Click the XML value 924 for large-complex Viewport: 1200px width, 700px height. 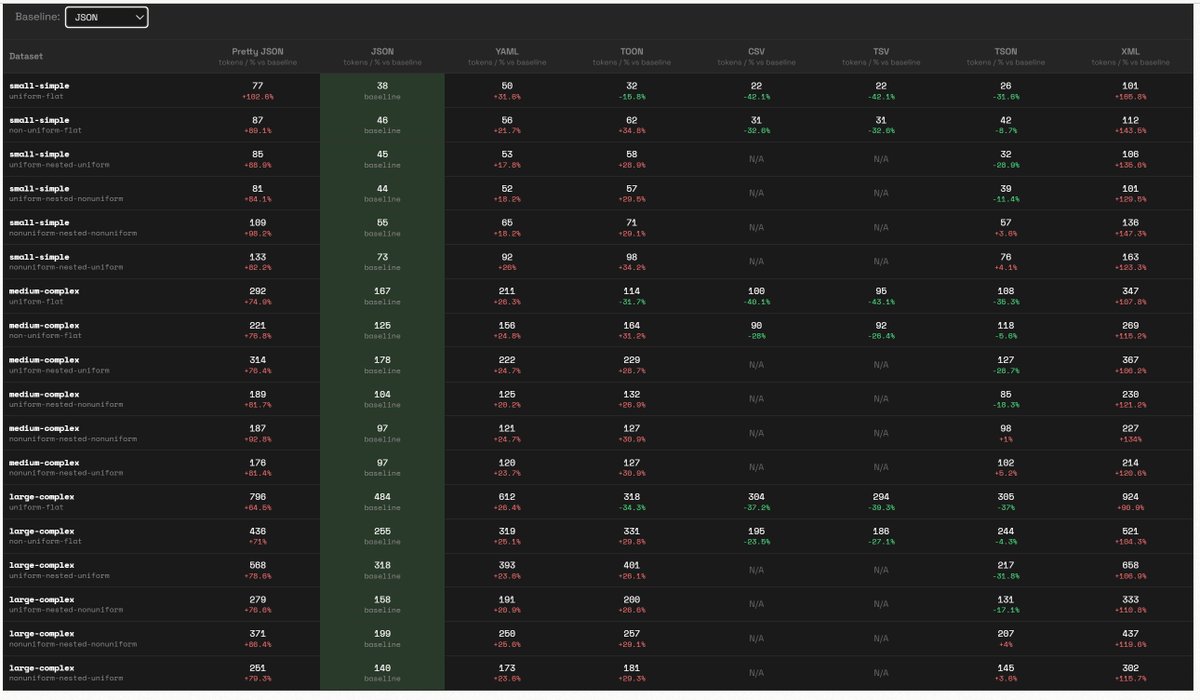pos(1130,496)
